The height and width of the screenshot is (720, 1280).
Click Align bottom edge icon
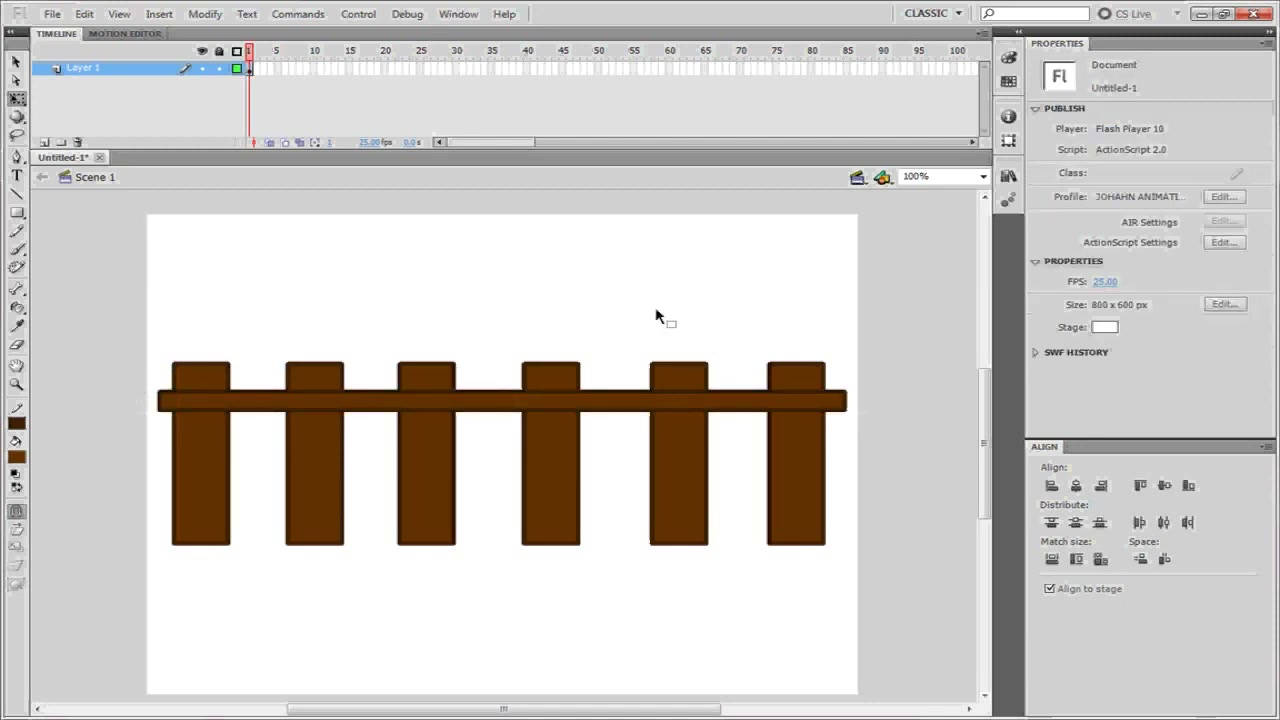click(1188, 486)
